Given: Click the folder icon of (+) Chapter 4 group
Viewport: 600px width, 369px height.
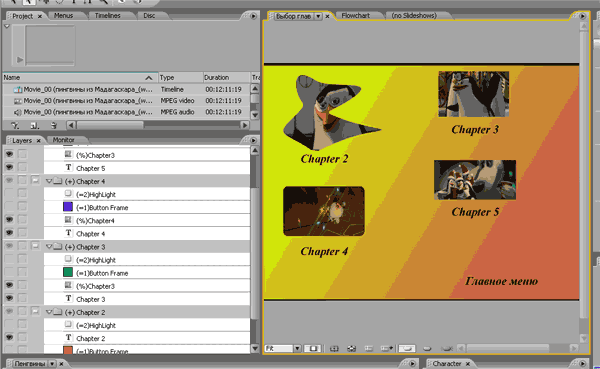Looking at the screenshot, I should coord(58,181).
